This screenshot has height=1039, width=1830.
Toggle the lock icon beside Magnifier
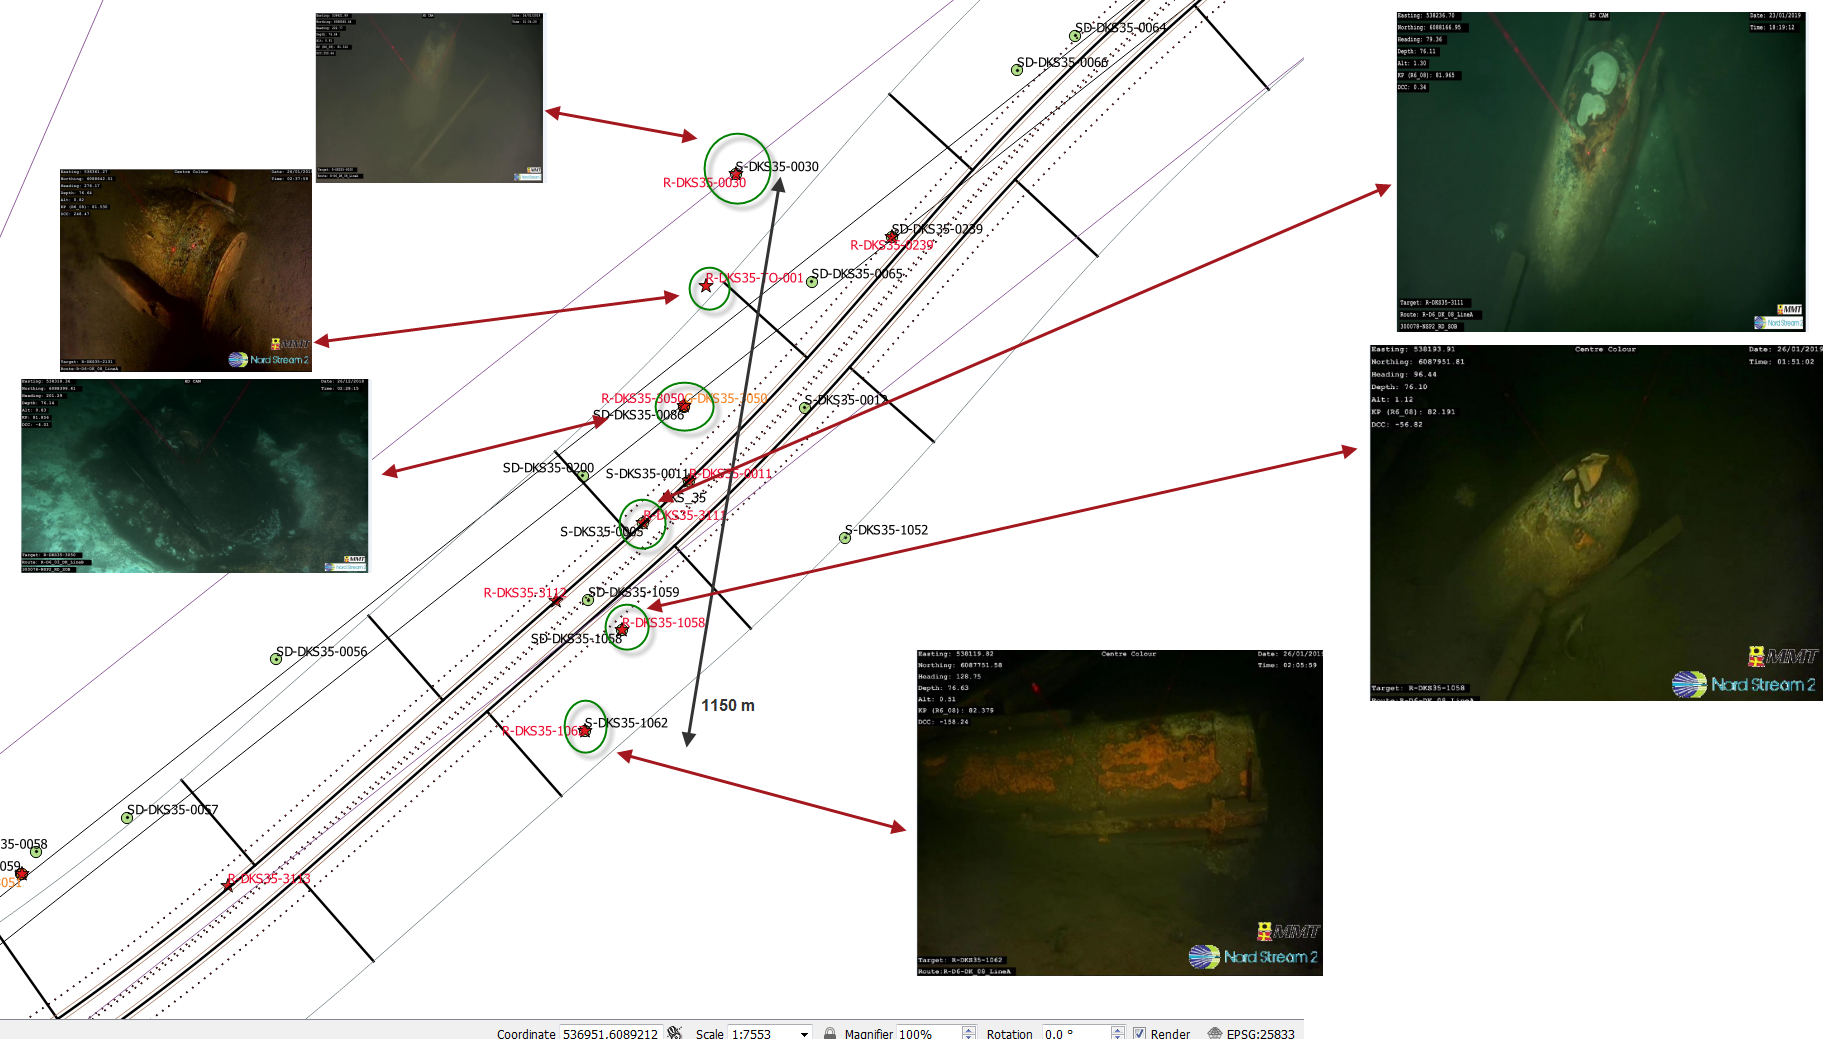[829, 1033]
